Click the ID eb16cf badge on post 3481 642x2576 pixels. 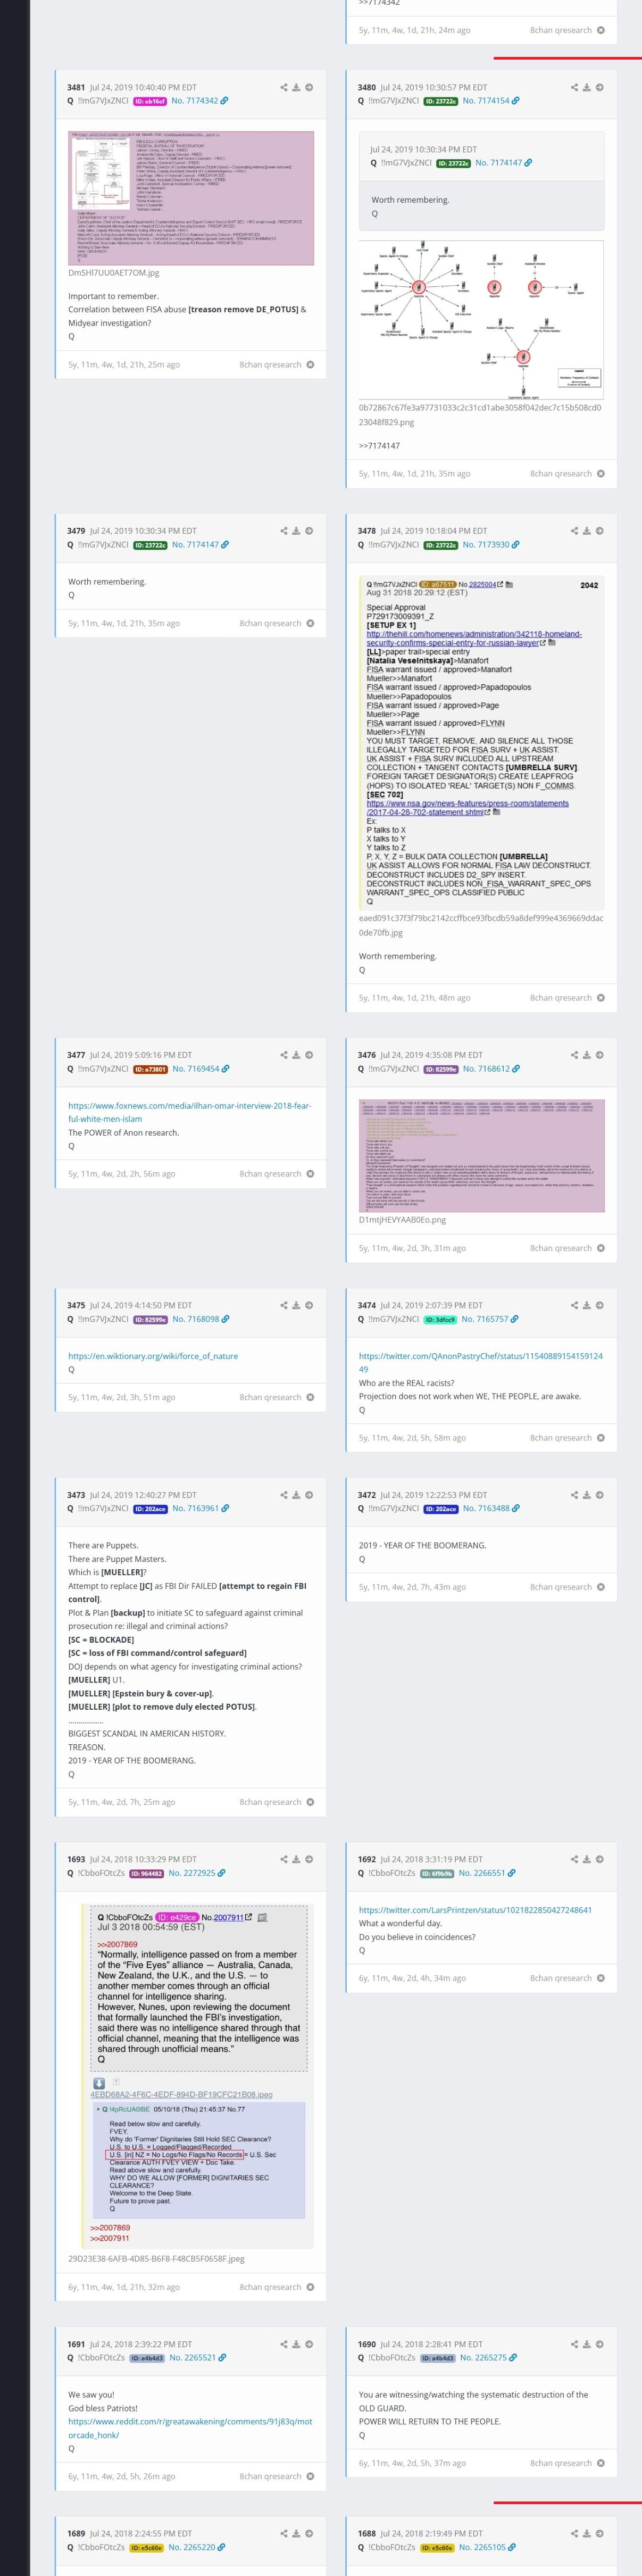[x=150, y=101]
